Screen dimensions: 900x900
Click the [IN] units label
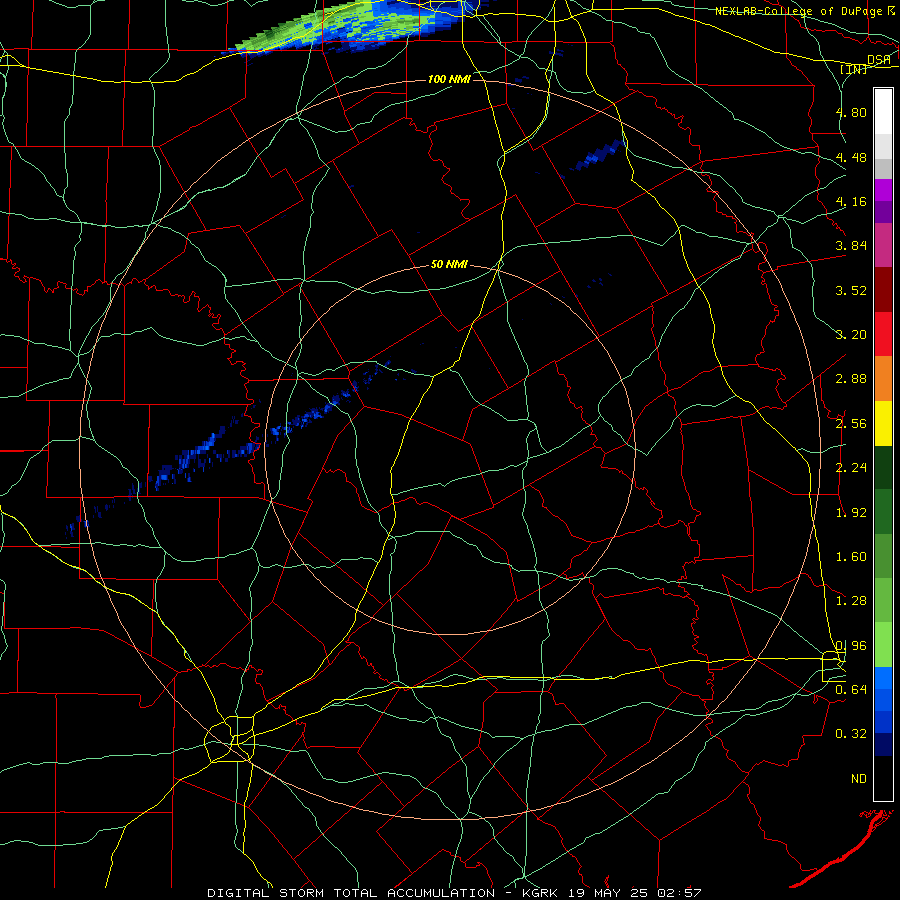(854, 69)
